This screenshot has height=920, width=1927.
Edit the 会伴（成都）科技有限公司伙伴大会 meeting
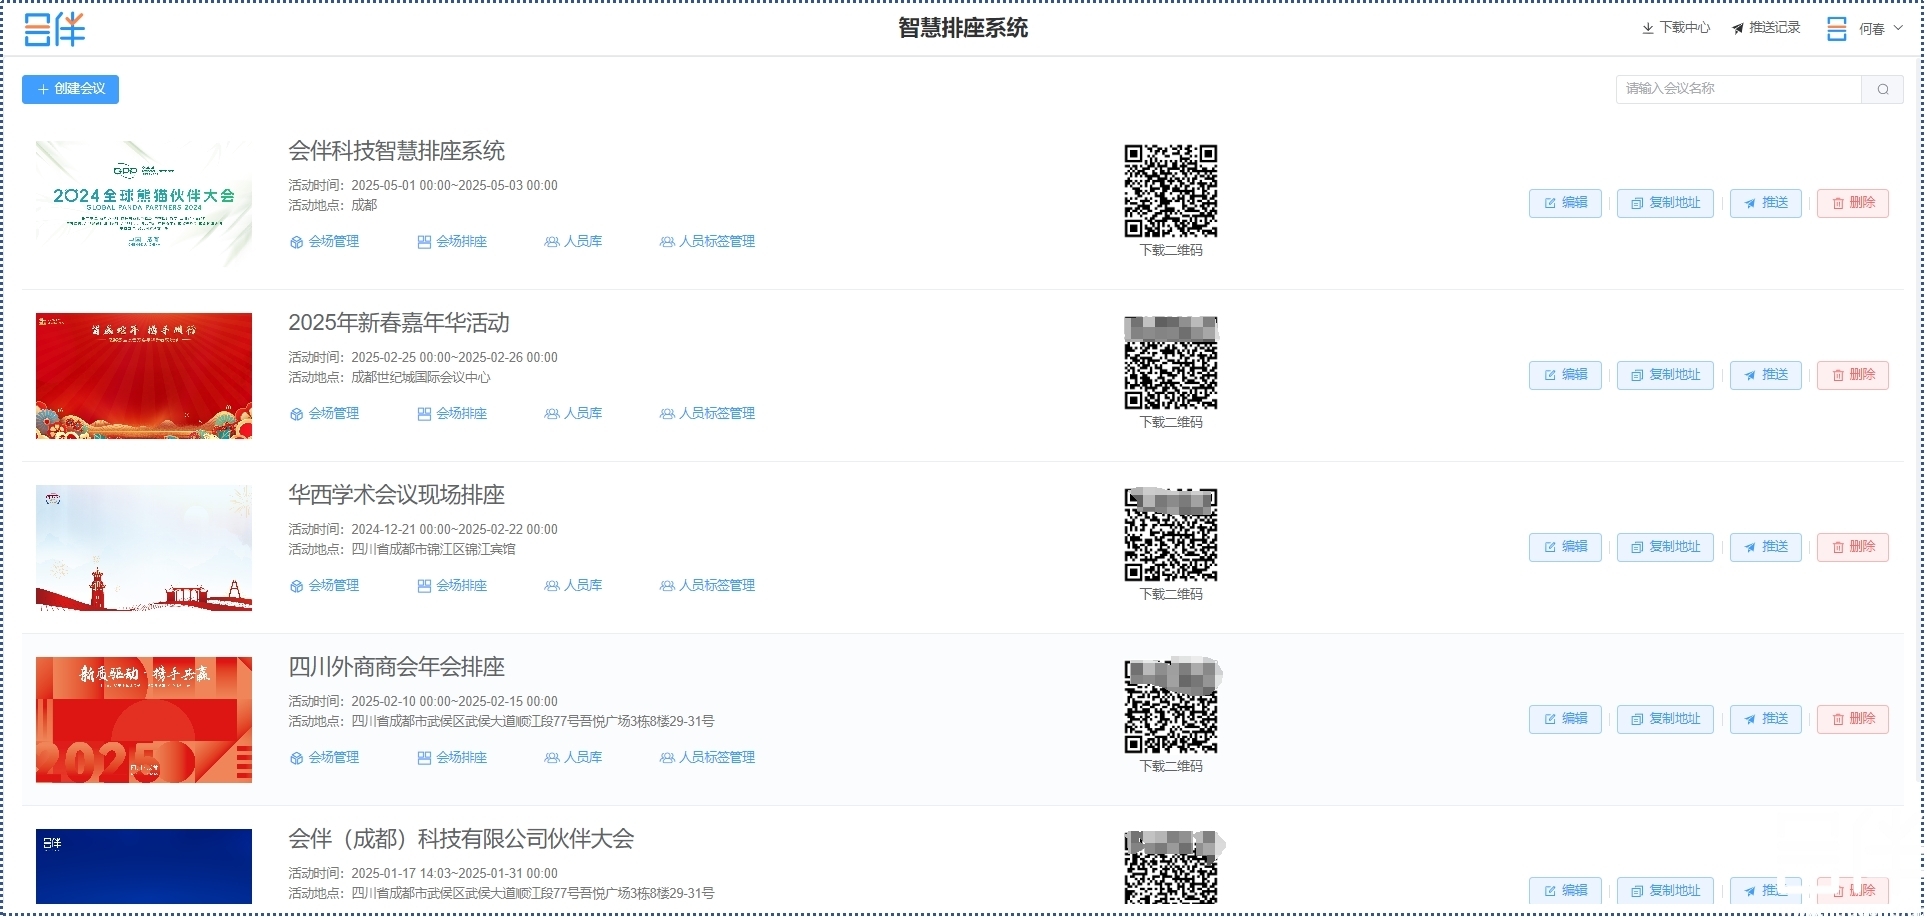pyautogui.click(x=1565, y=891)
